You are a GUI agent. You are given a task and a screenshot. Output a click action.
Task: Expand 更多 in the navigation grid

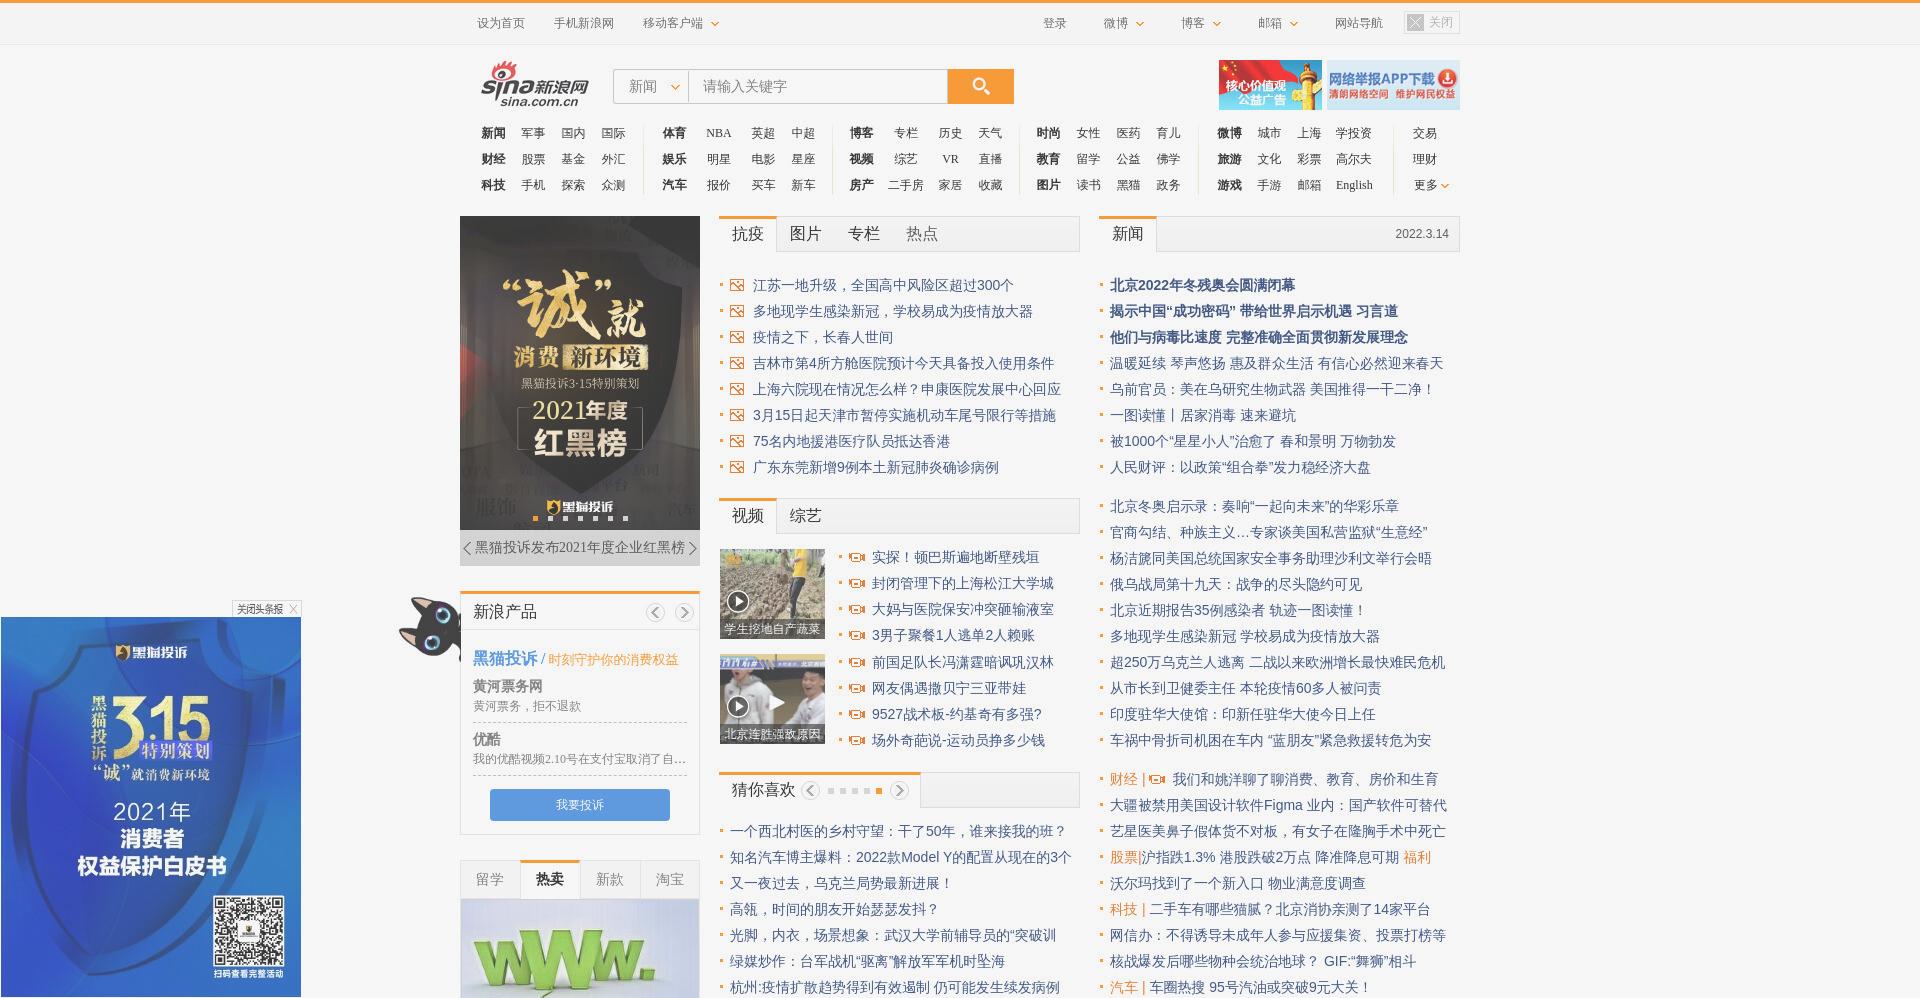(1431, 185)
